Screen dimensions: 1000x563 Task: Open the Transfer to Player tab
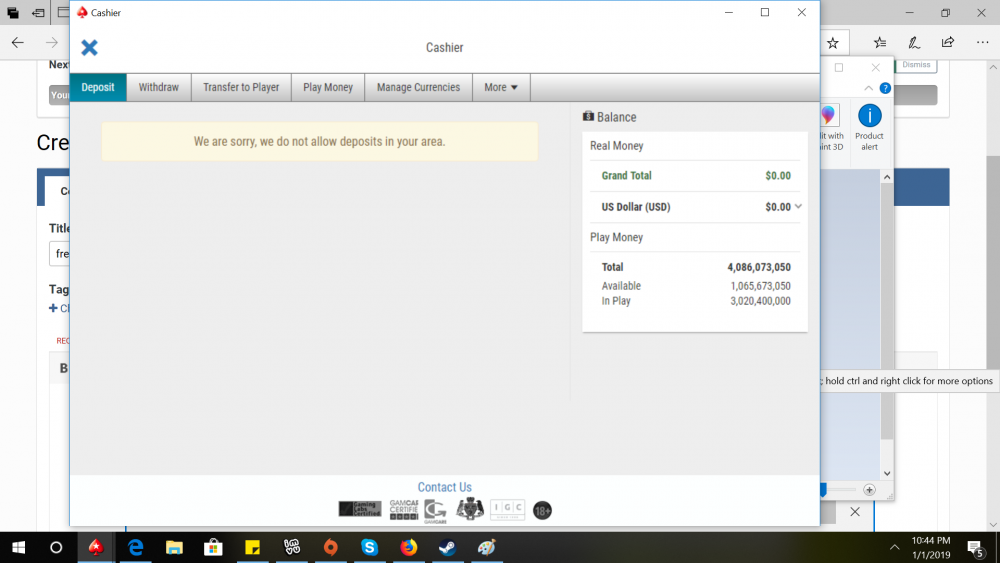[x=241, y=87]
